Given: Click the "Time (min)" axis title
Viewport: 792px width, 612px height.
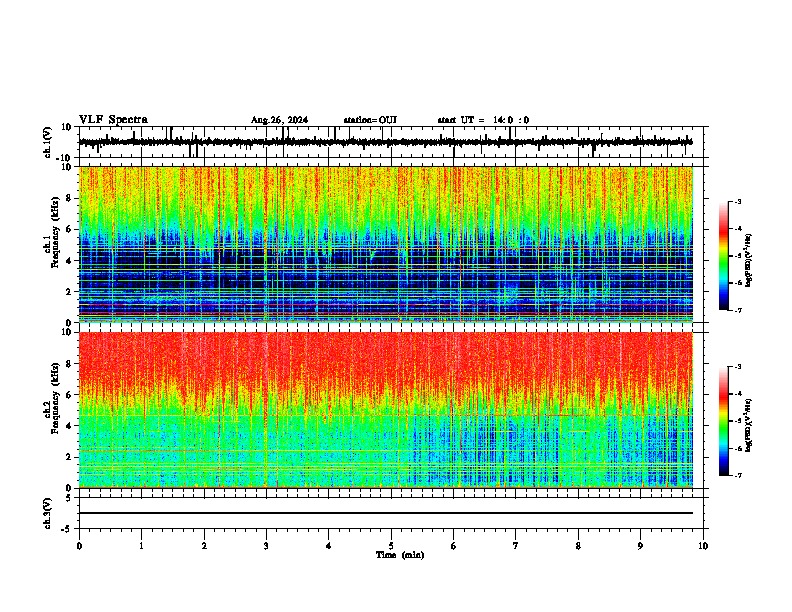Looking at the screenshot, I should click(x=400, y=555).
